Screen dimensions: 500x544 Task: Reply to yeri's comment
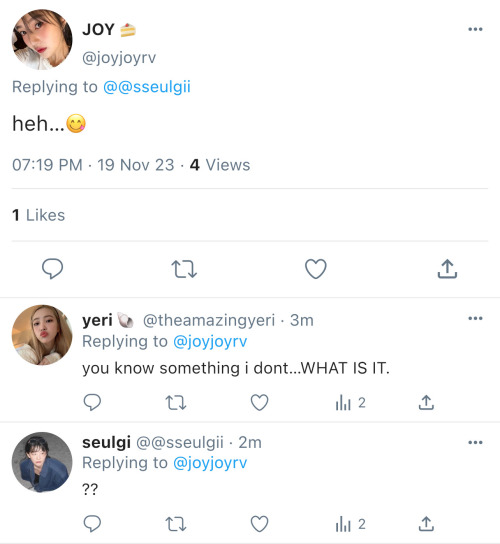(92, 402)
